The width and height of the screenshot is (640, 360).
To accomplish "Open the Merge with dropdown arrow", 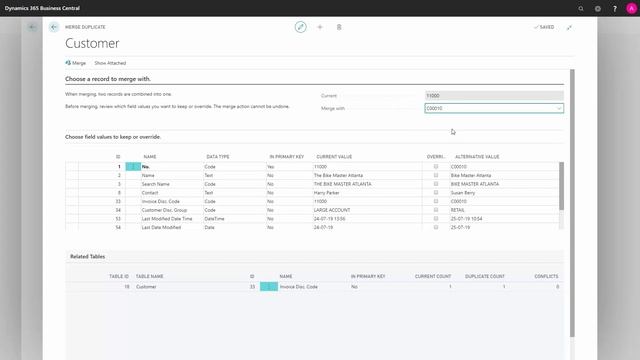I will [559, 108].
